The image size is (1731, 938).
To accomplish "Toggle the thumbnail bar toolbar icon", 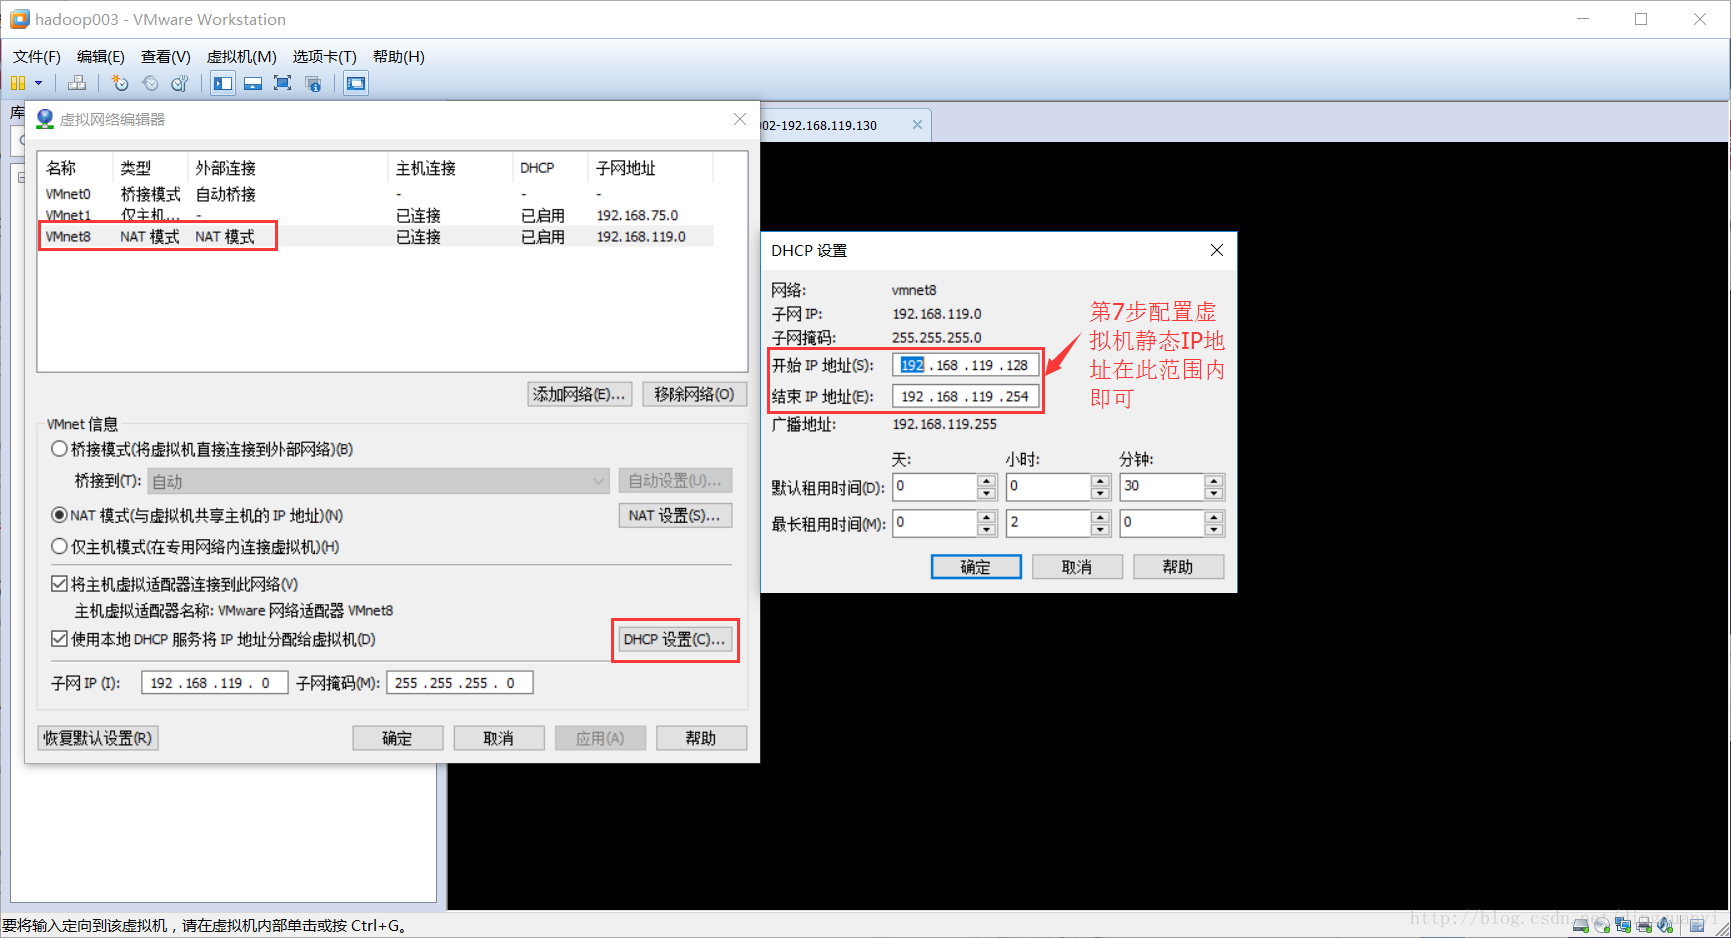I will (253, 83).
